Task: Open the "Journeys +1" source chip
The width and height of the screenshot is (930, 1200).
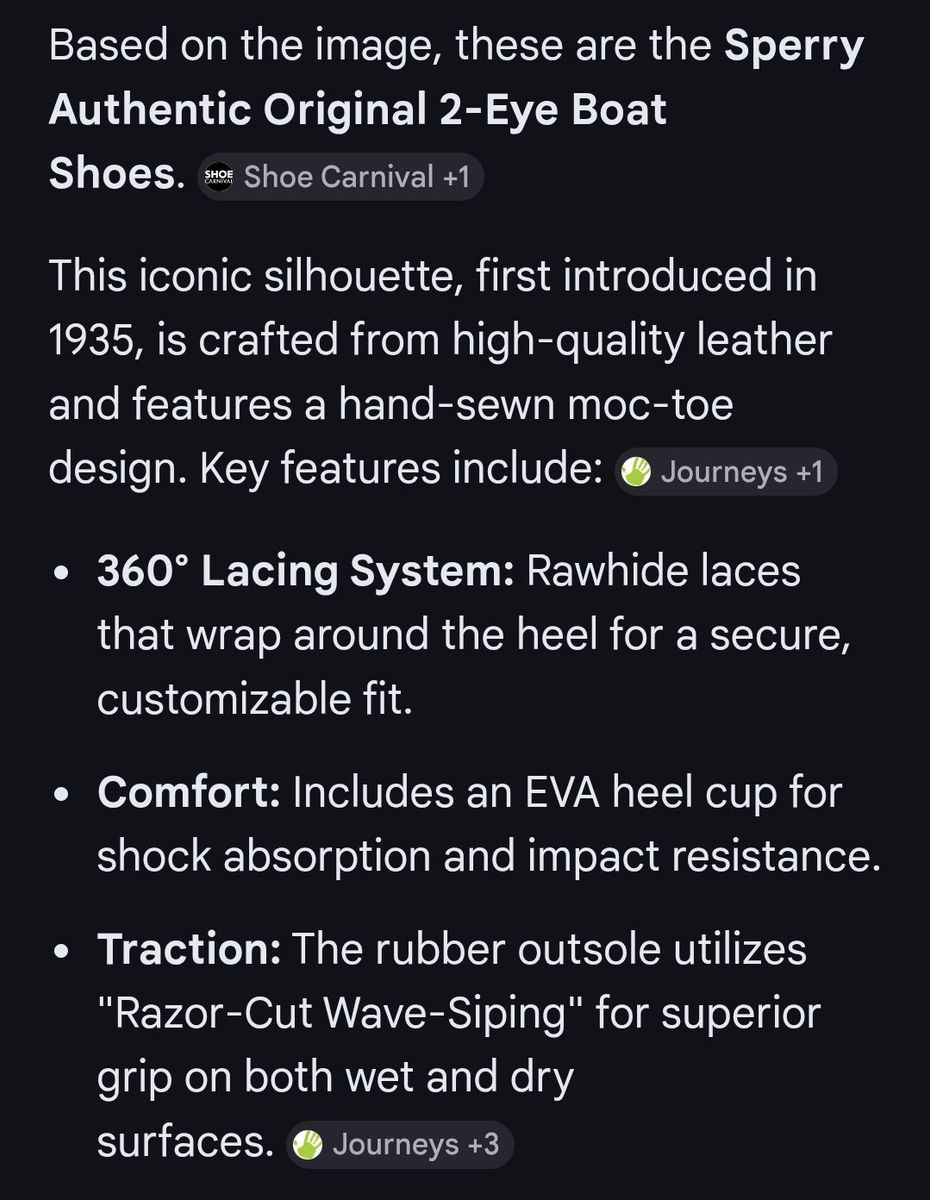Action: pos(726,472)
